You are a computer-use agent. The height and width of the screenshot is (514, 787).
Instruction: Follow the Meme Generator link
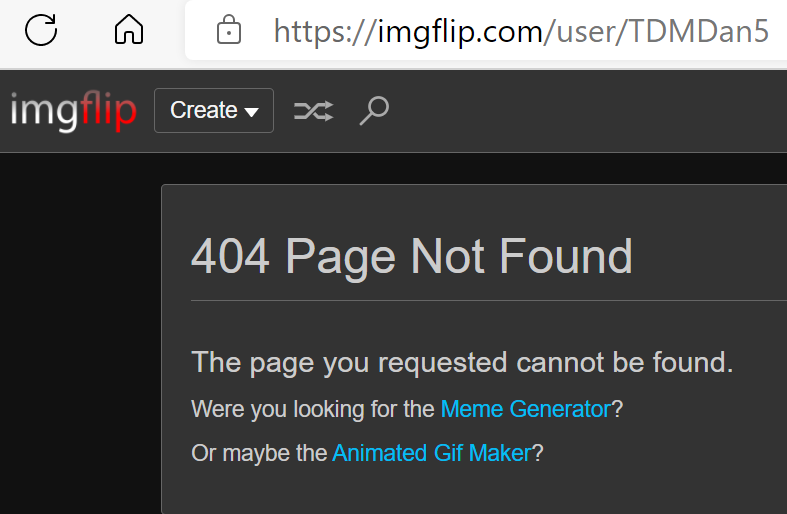click(525, 409)
